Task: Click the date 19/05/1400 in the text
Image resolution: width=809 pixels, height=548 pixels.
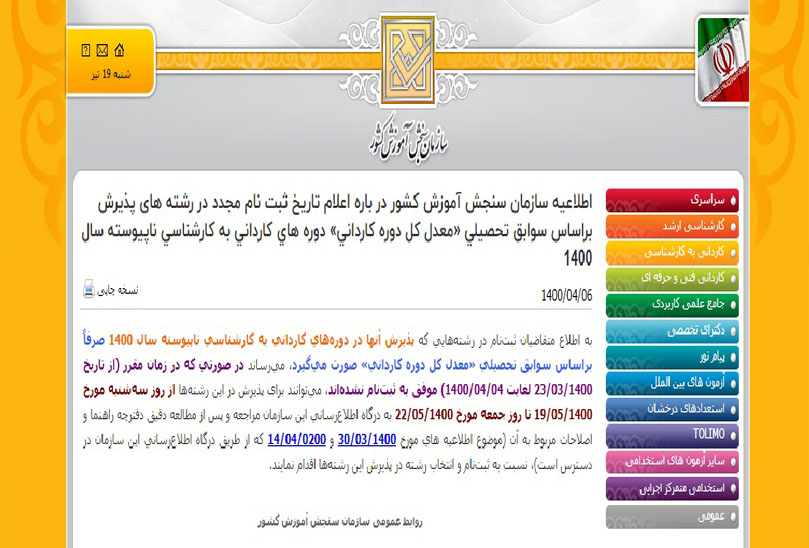Action: tap(563, 414)
